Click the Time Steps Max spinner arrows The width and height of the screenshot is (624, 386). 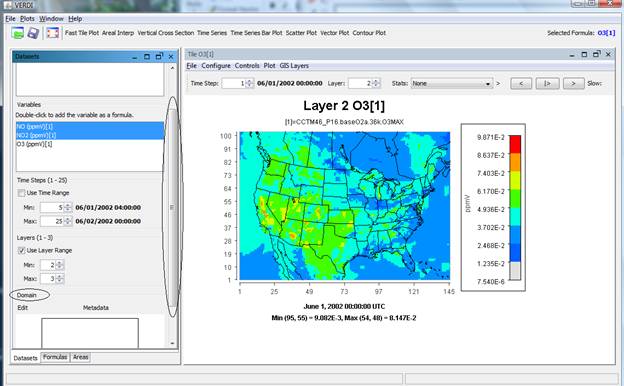point(68,221)
